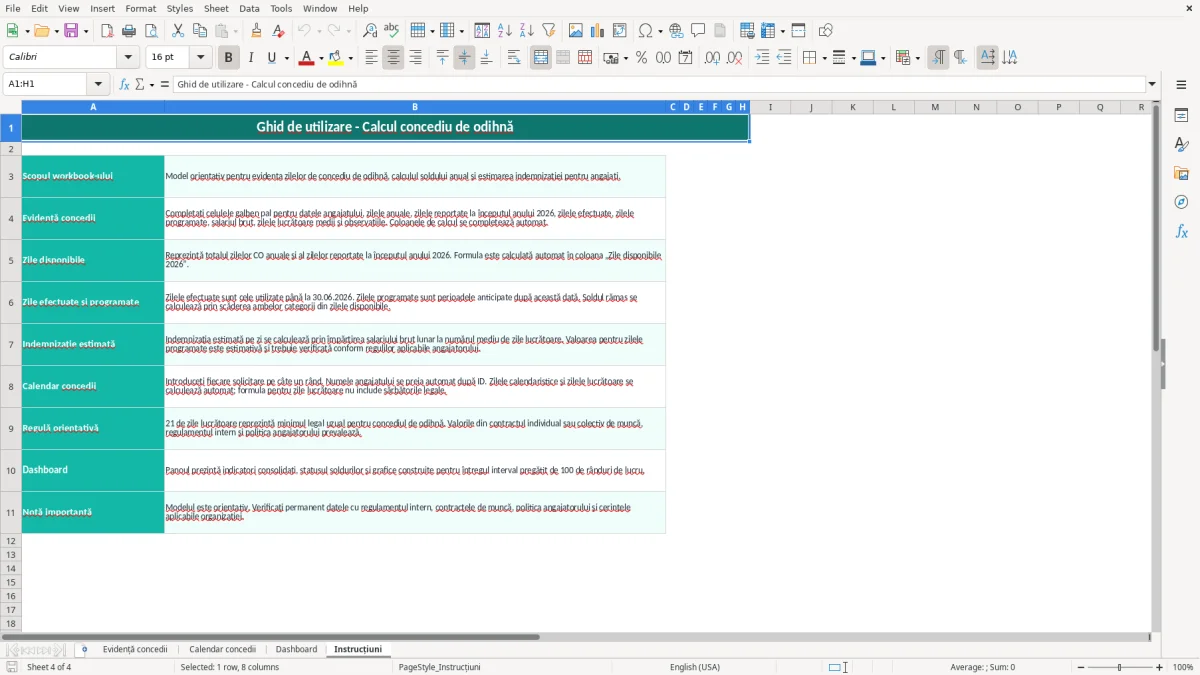Expand the font color dropdown arrow
Viewport: 1200px width, 675px height.
coord(320,58)
